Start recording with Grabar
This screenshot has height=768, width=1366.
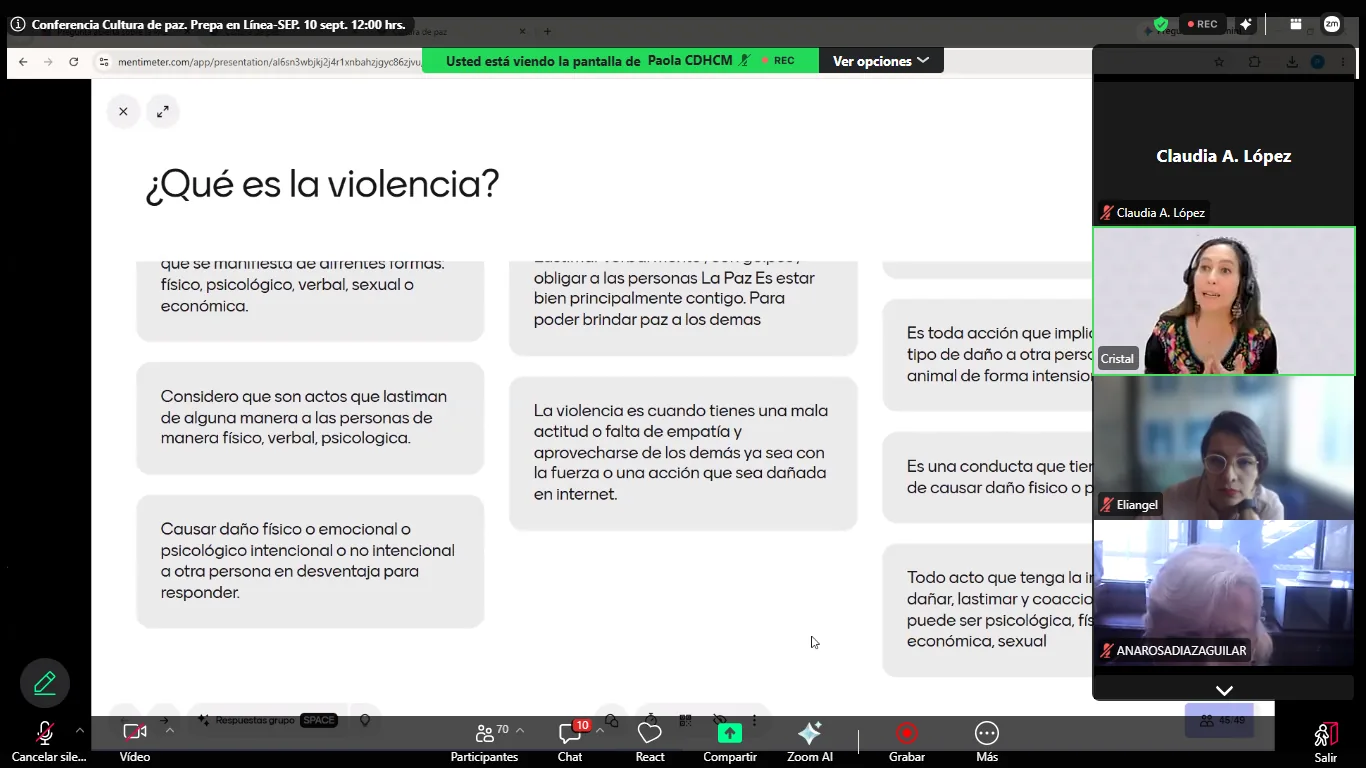[907, 741]
